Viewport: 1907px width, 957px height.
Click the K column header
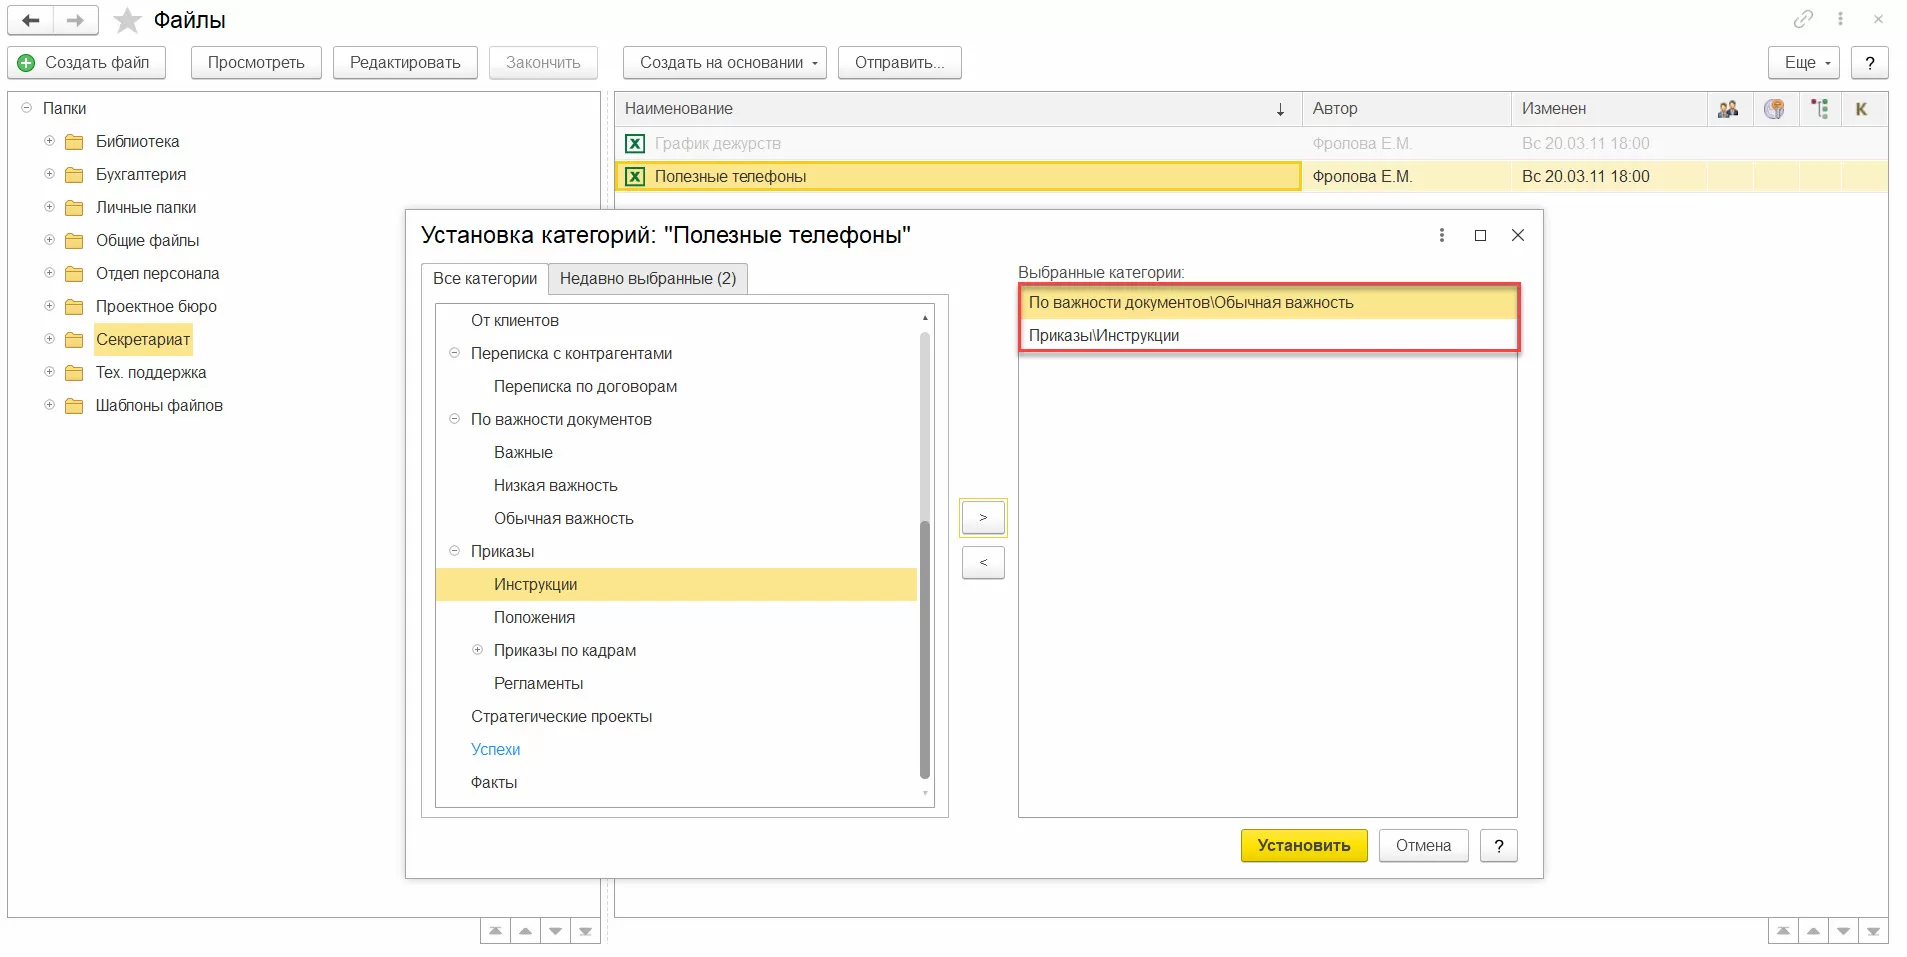click(x=1862, y=109)
